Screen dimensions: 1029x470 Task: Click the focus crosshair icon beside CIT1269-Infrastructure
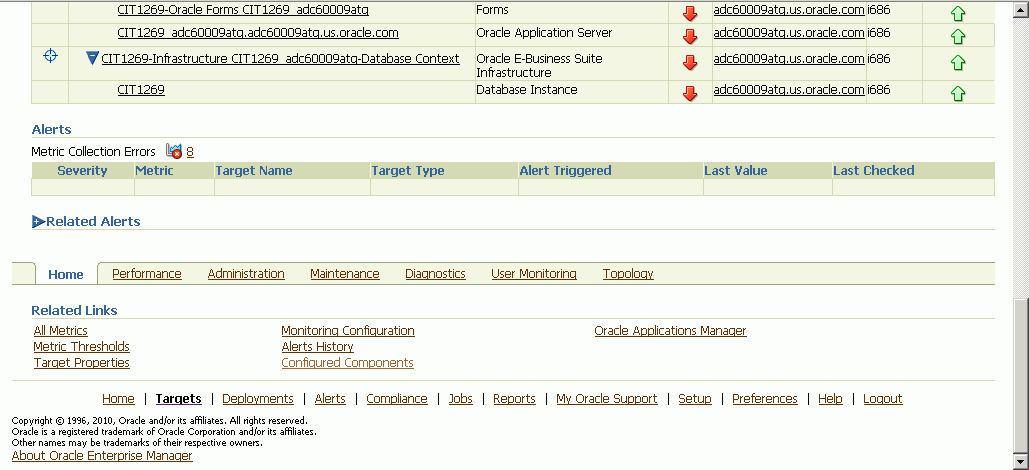51,56
